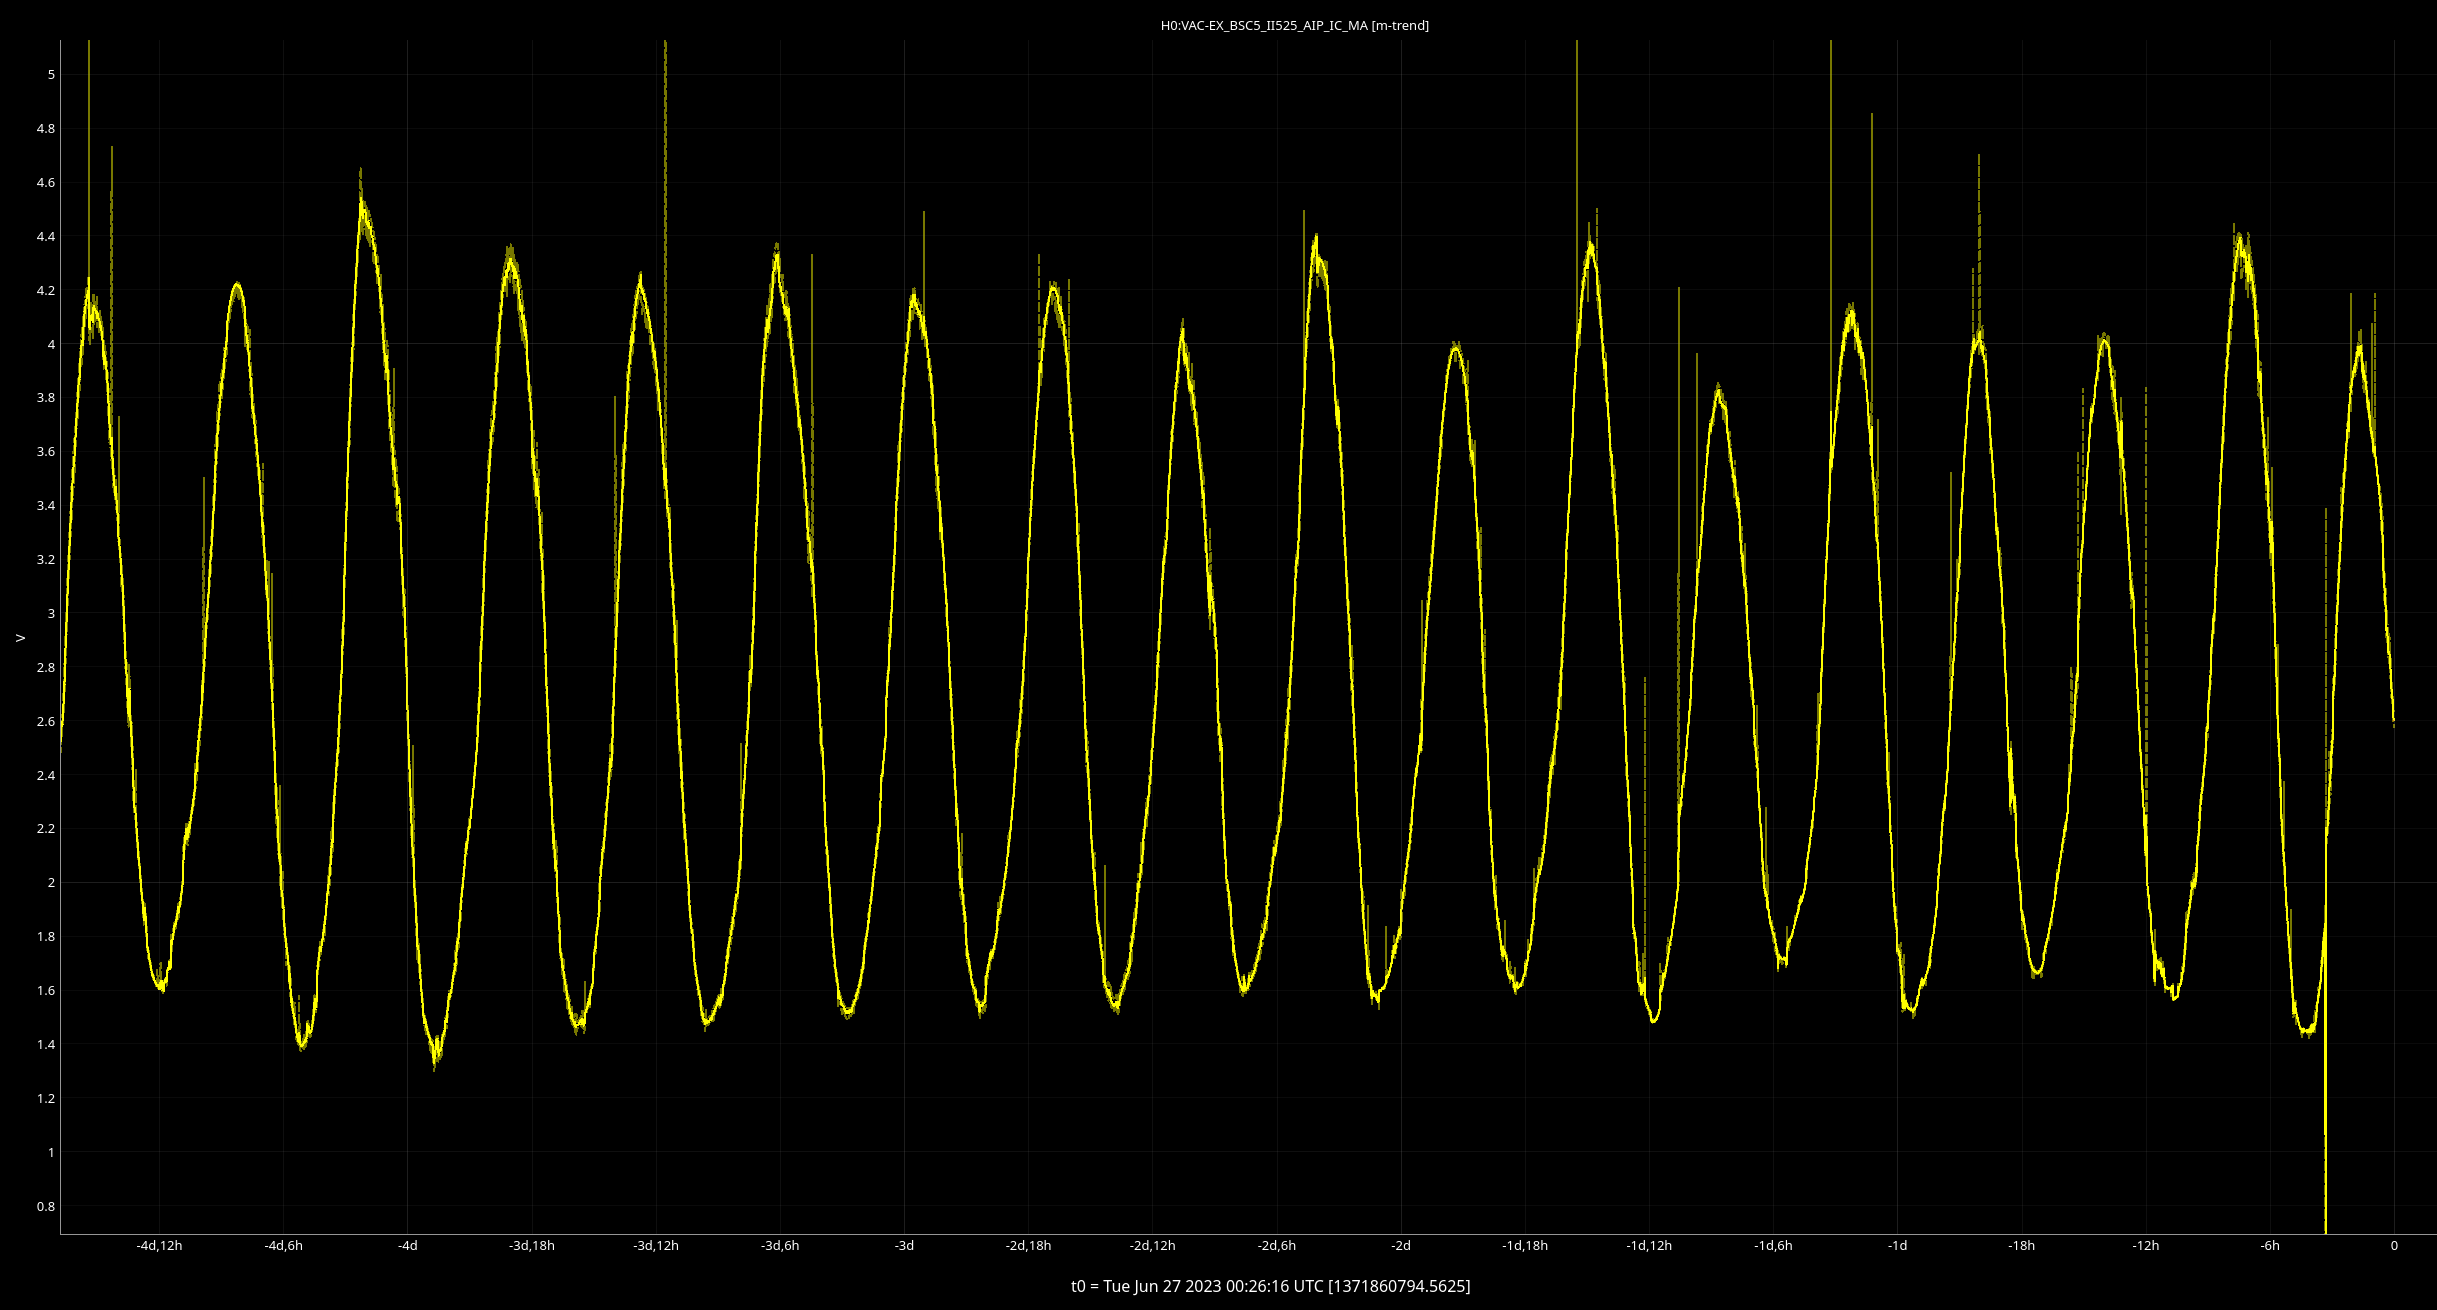Click the 4 y-axis tick label
The height and width of the screenshot is (1310, 2437).
click(51, 345)
